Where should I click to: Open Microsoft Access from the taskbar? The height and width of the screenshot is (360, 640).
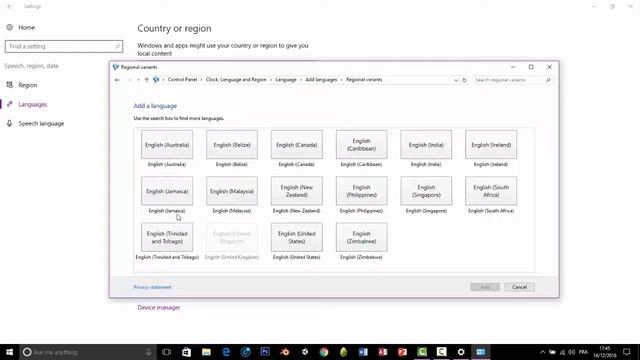(382, 352)
